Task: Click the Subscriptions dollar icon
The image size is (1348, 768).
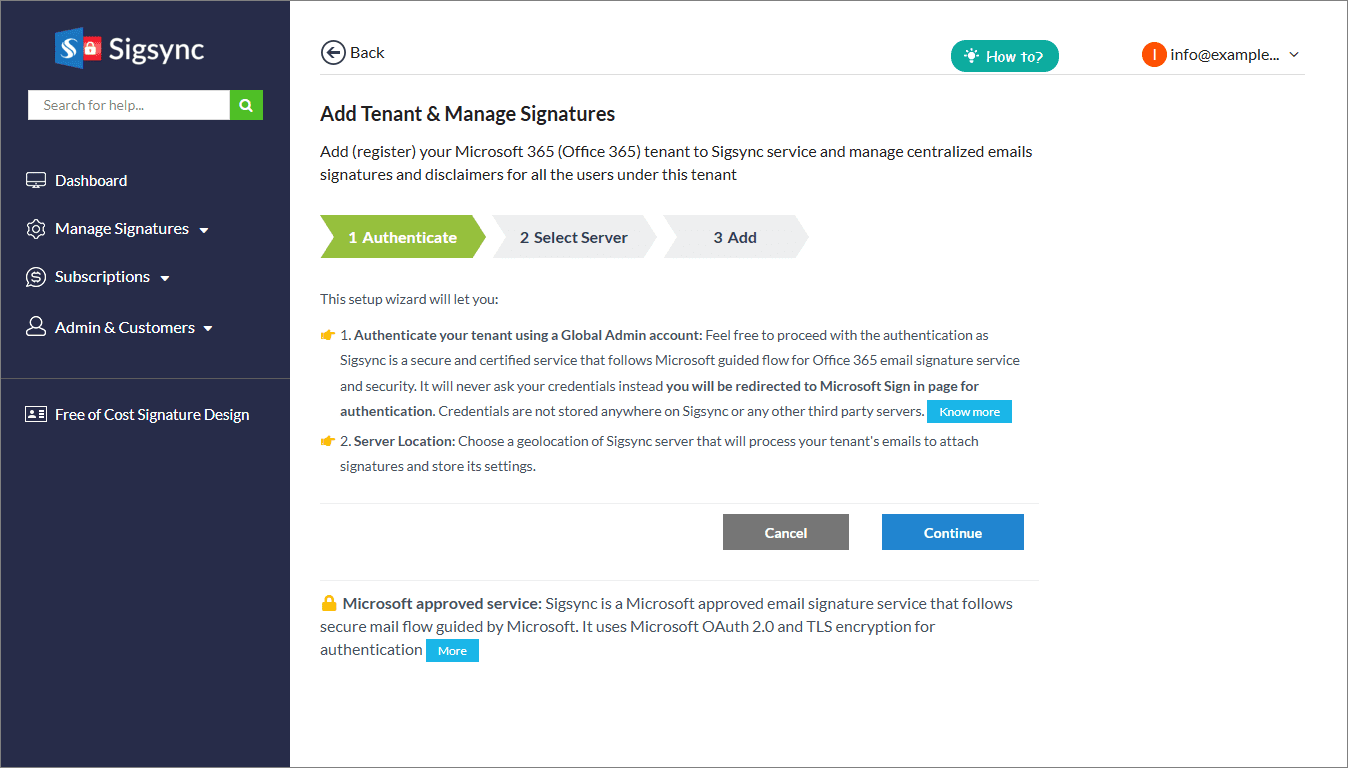Action: pos(36,277)
